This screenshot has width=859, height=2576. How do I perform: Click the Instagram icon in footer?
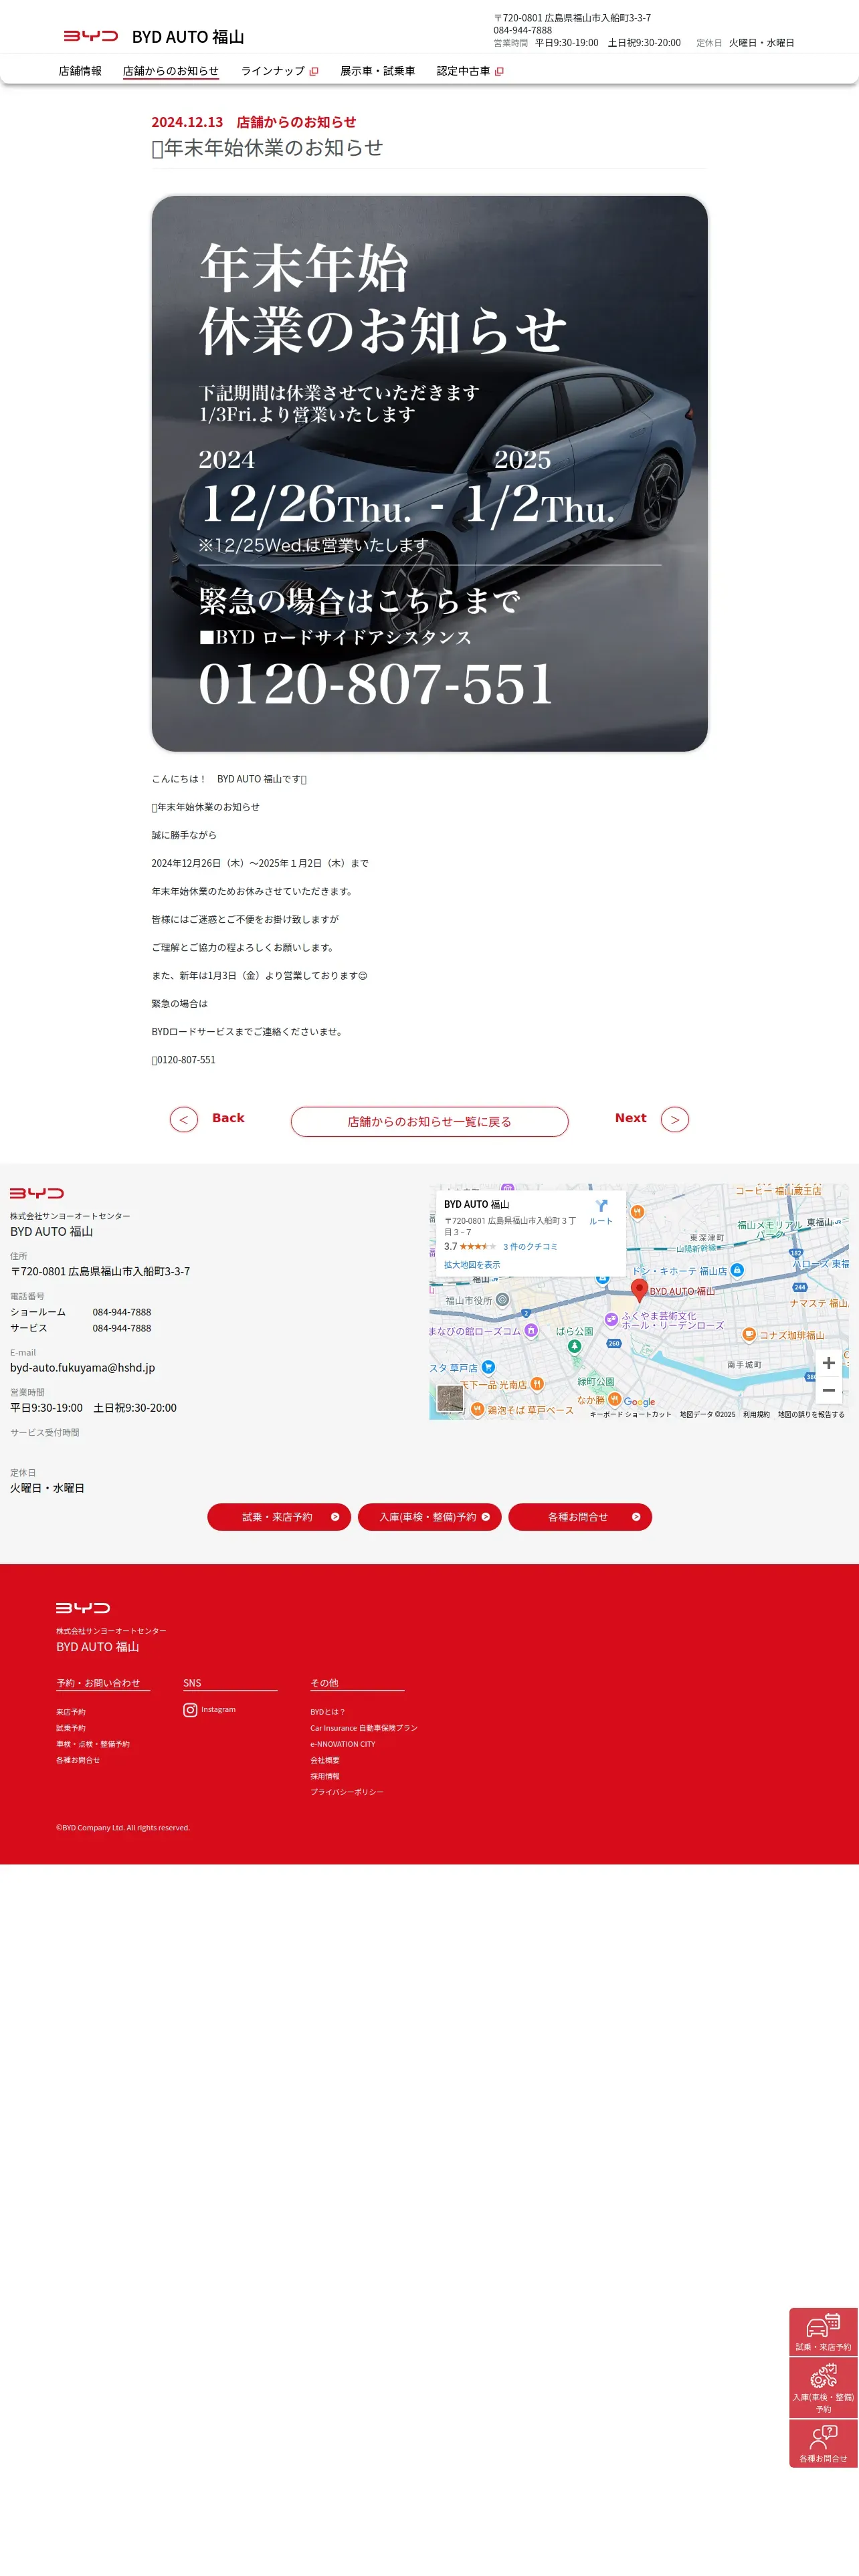190,1710
